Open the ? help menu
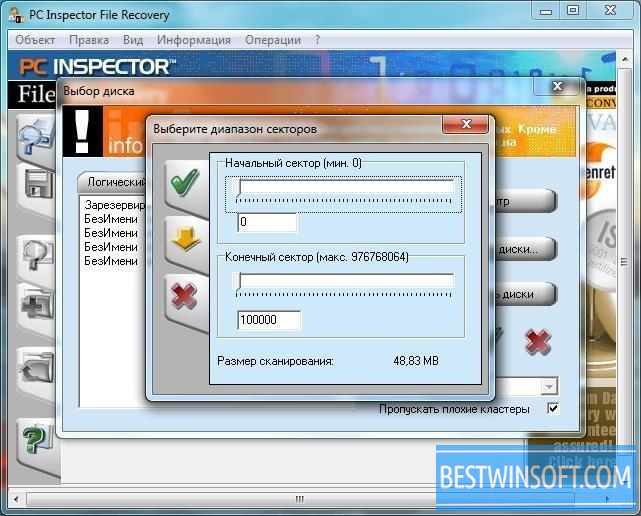The image size is (641, 516). click(x=318, y=40)
